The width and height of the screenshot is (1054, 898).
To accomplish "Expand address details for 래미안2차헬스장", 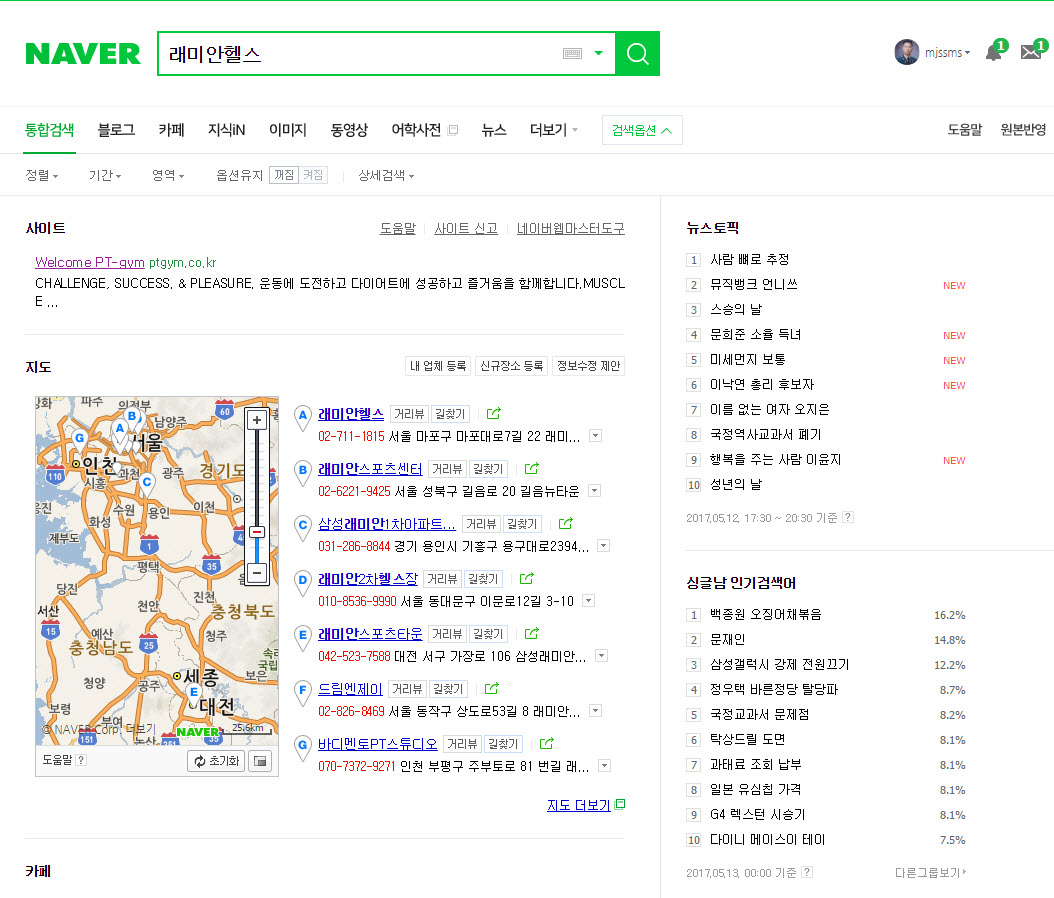I will click(x=589, y=601).
